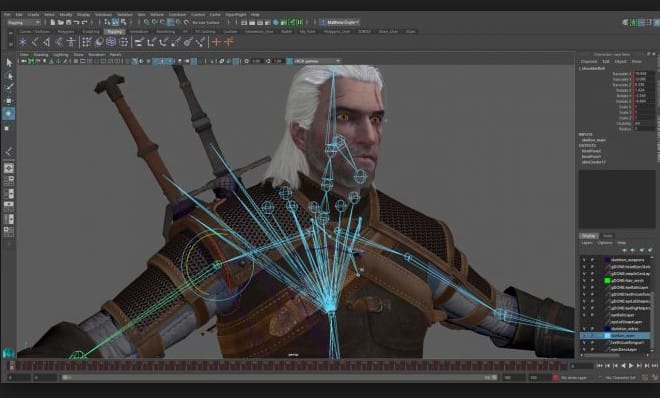Click the Redo arrow in status line

[84, 22]
